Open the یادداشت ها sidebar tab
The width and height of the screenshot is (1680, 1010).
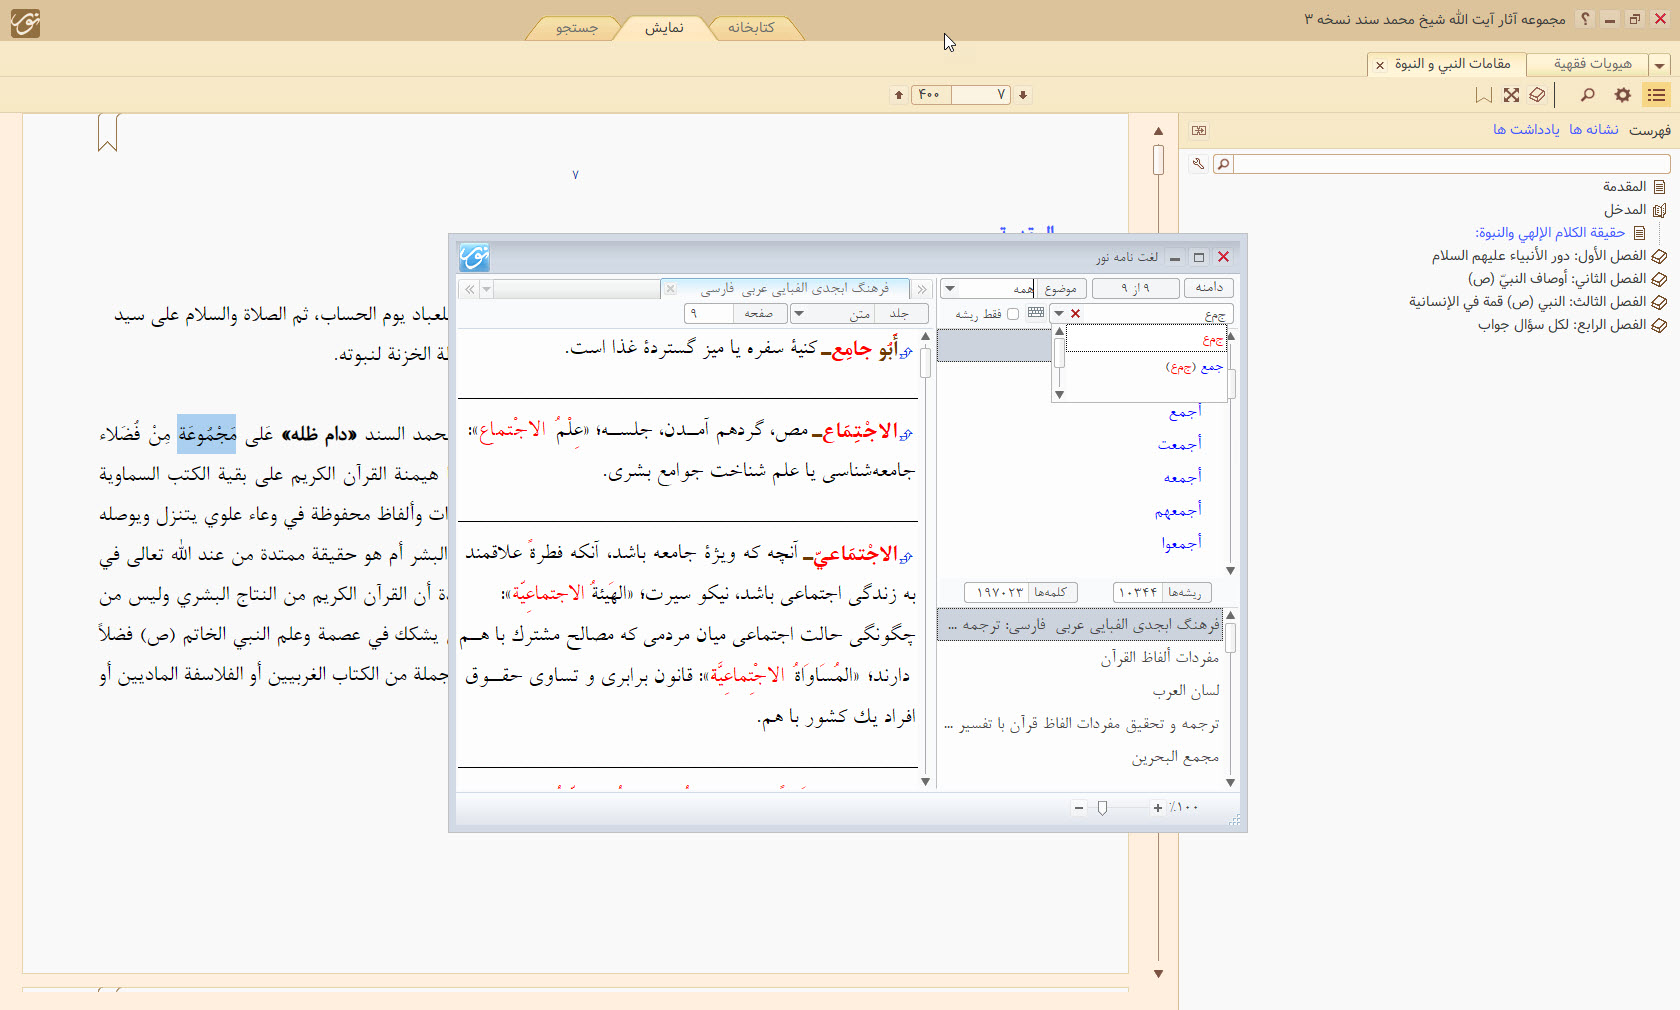(1526, 130)
